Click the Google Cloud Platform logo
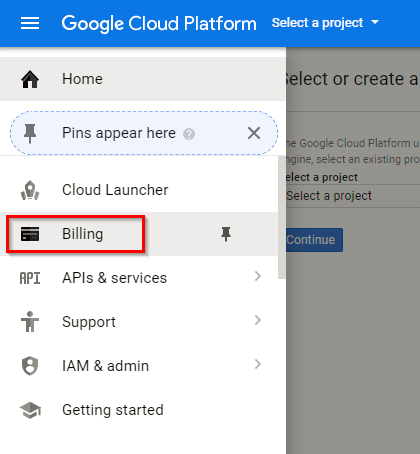 coord(159,23)
